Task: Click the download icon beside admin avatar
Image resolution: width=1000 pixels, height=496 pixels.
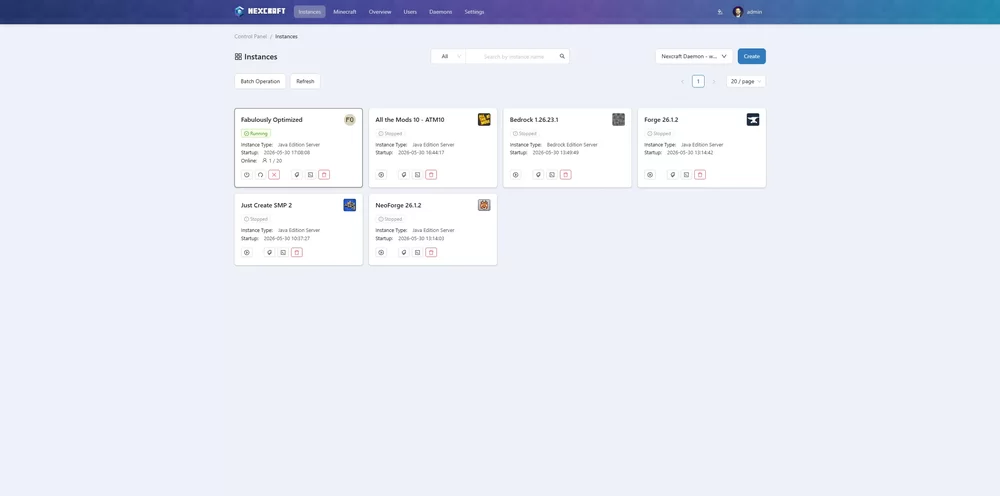Action: tap(720, 11)
